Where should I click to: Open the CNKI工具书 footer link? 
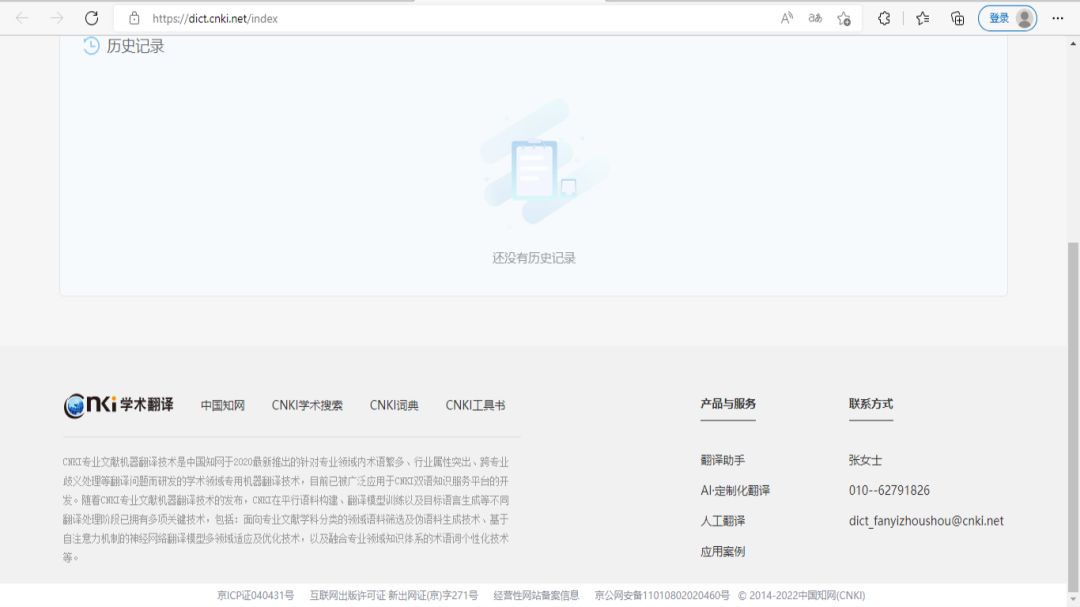coord(475,405)
